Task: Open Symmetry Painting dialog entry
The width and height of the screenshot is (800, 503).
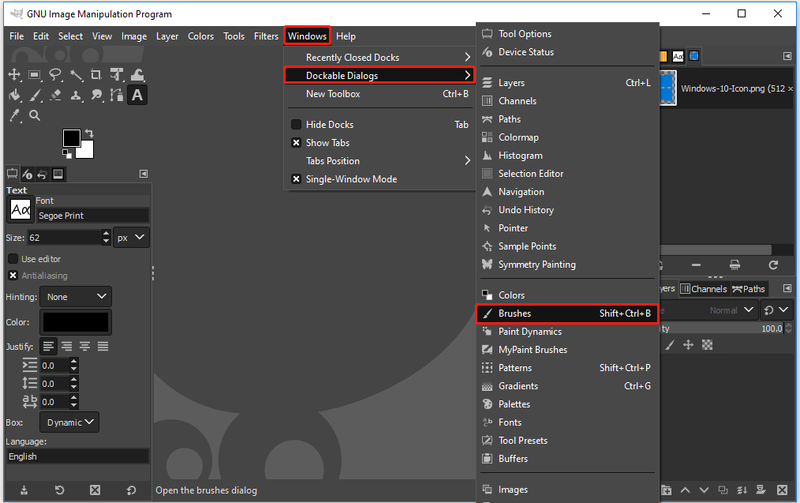Action: coord(566,265)
